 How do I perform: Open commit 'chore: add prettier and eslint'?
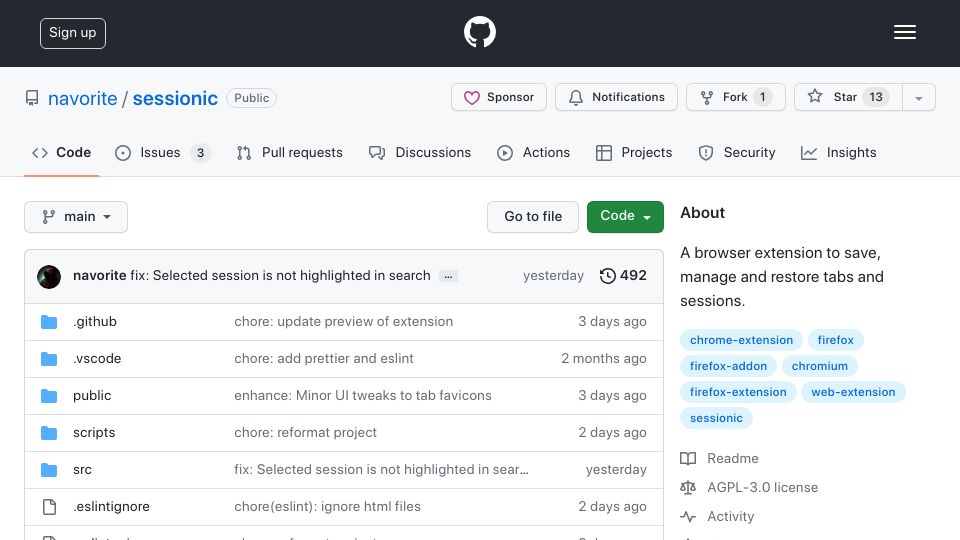pyautogui.click(x=324, y=359)
